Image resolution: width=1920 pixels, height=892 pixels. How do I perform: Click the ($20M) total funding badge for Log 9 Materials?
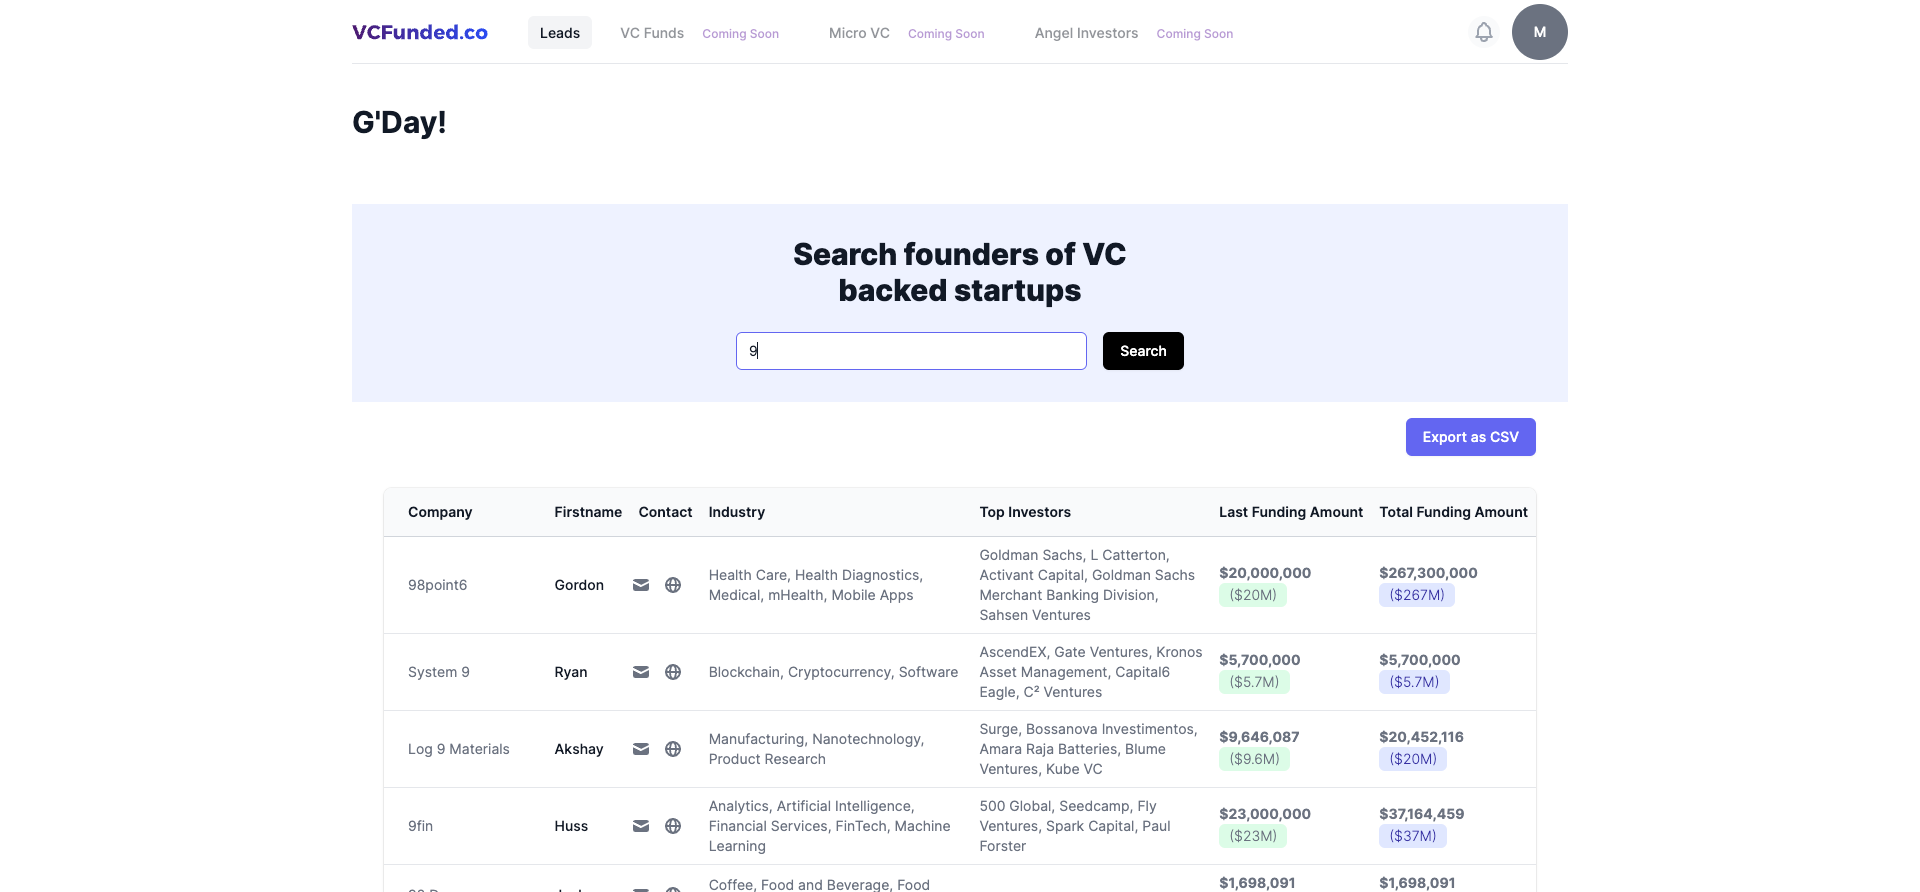click(1413, 759)
